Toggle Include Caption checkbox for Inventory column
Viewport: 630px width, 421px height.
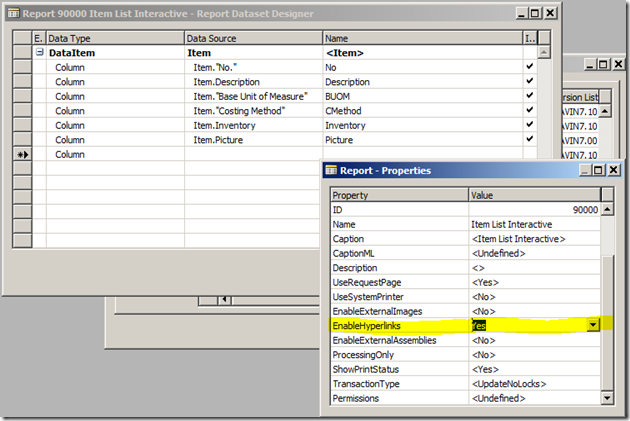pos(530,125)
